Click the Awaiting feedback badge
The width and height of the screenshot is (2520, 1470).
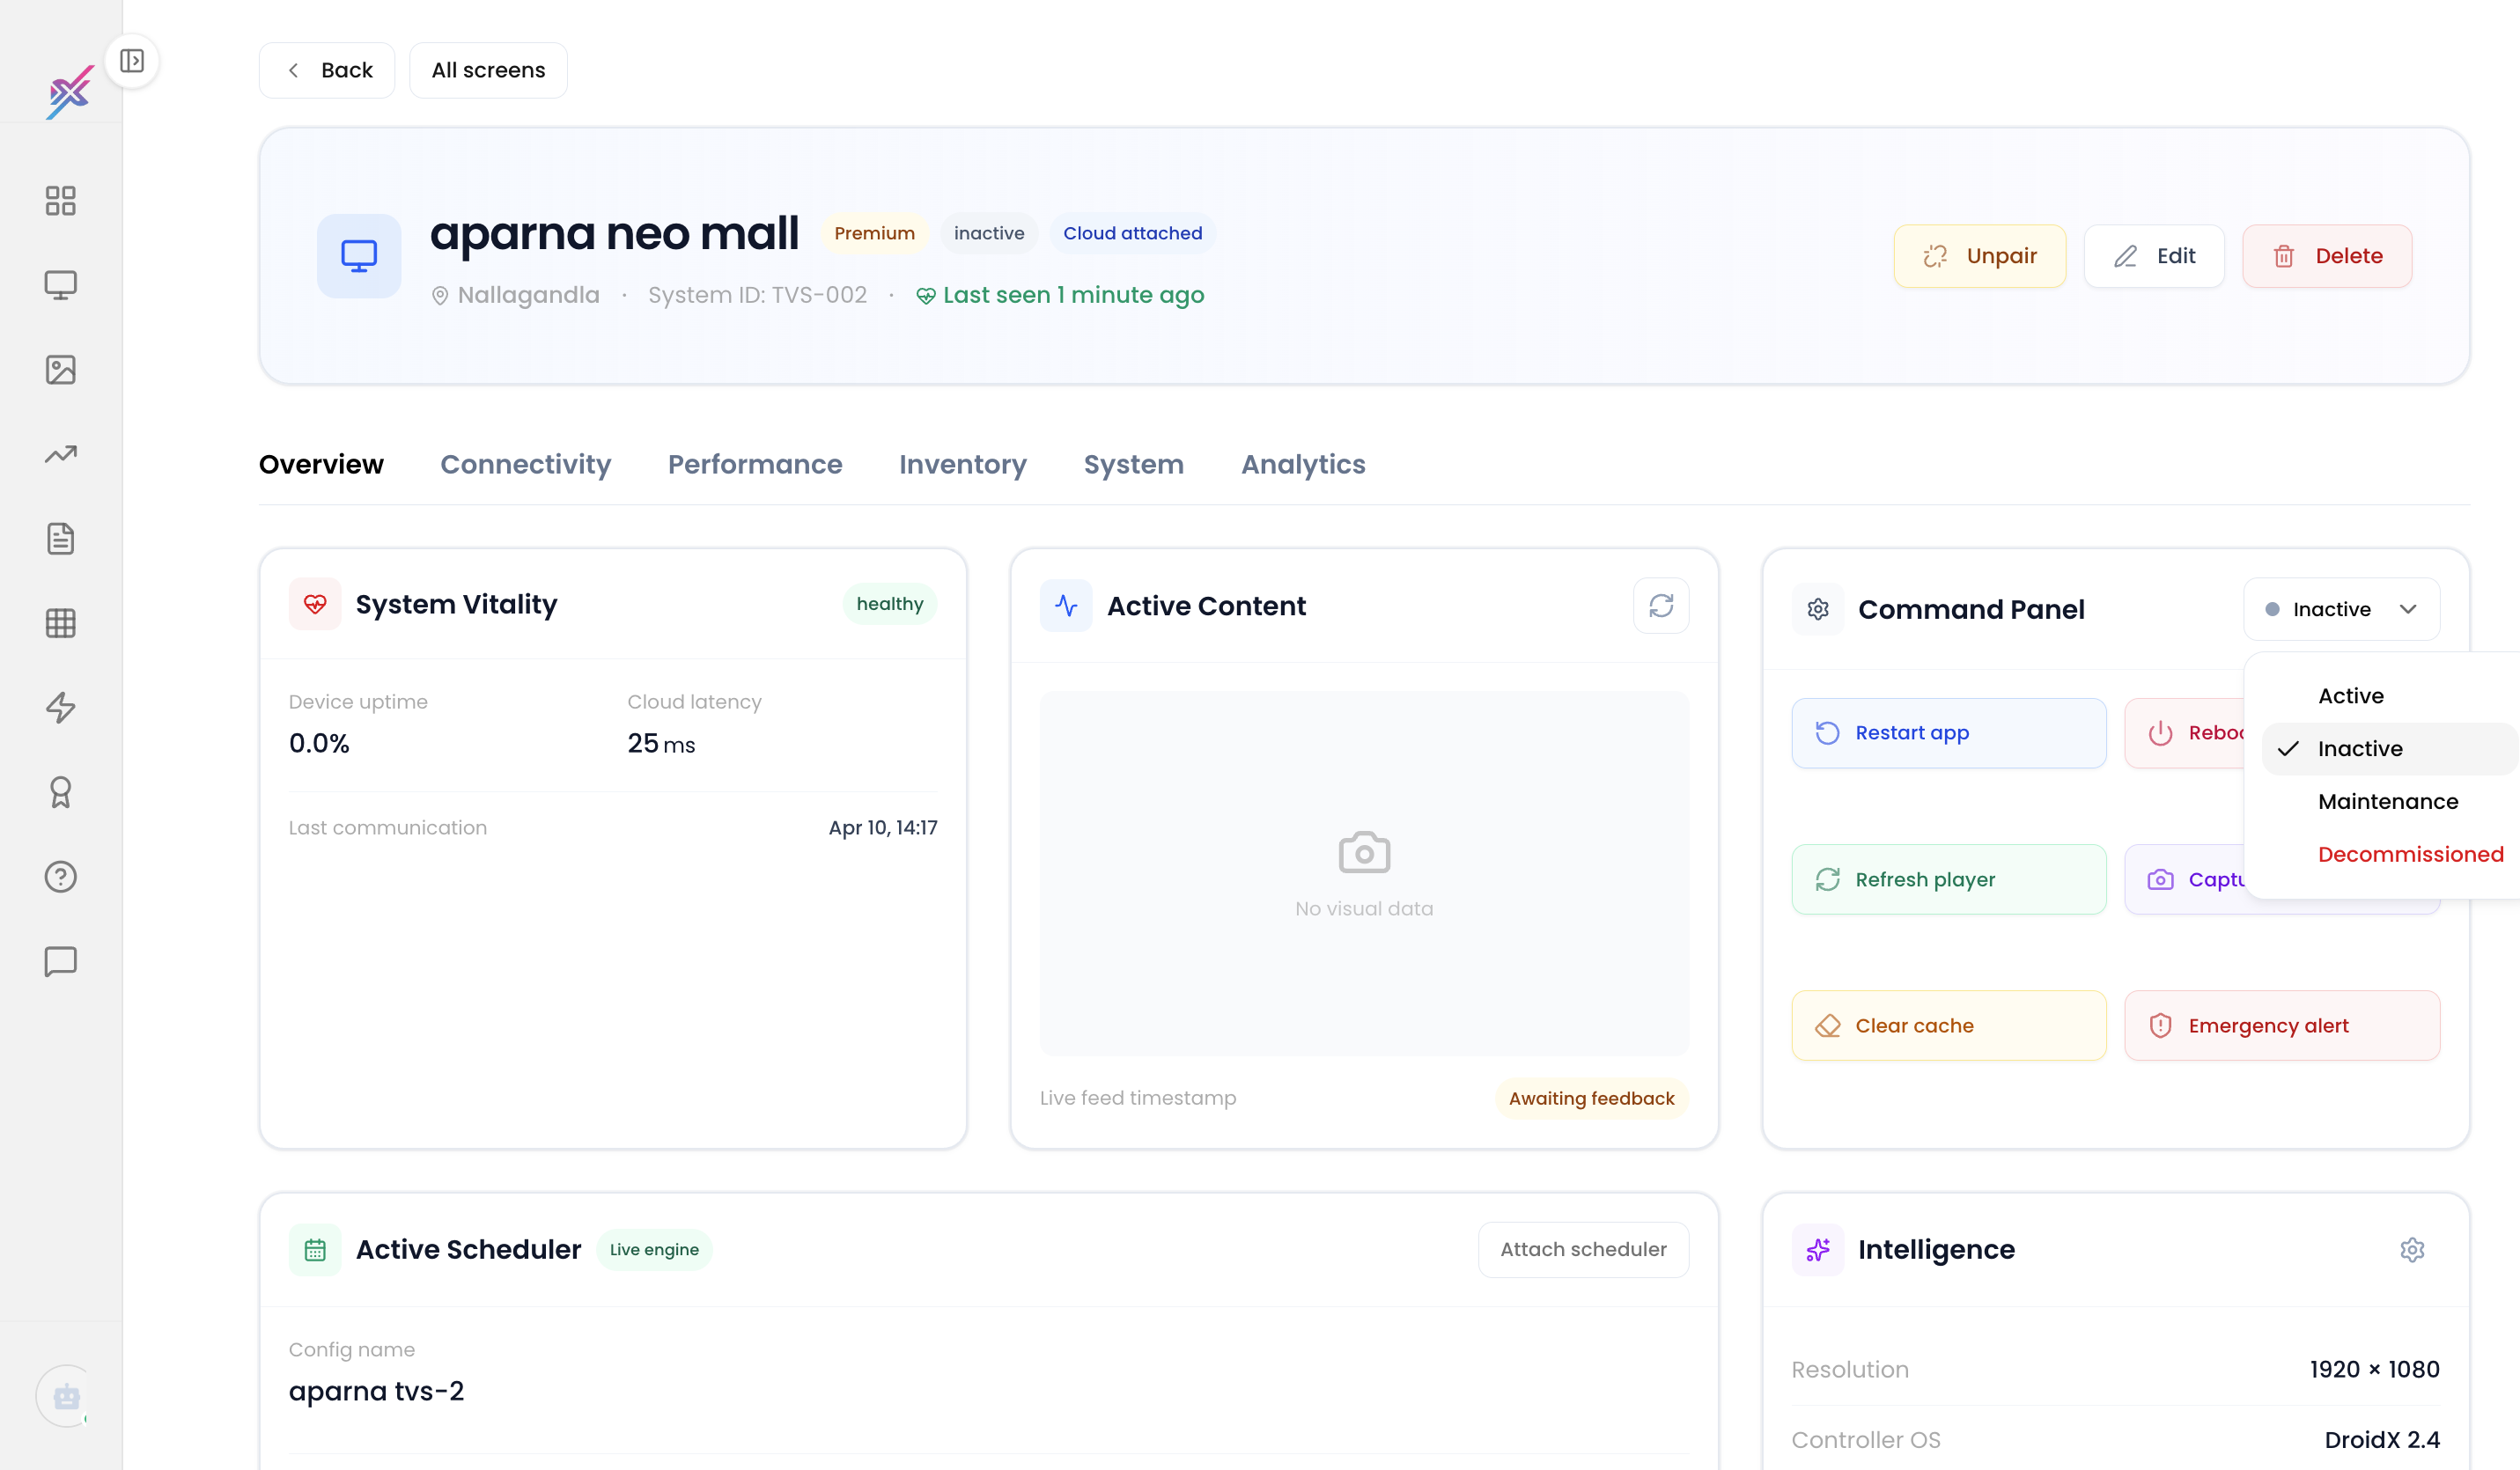point(1591,1099)
